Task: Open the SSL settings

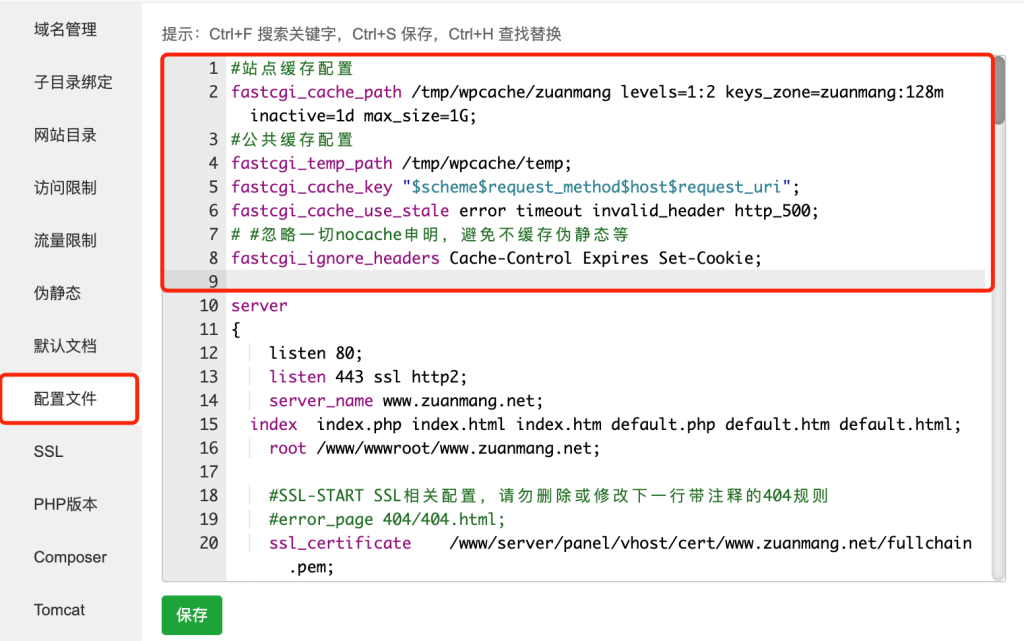Action: (47, 451)
